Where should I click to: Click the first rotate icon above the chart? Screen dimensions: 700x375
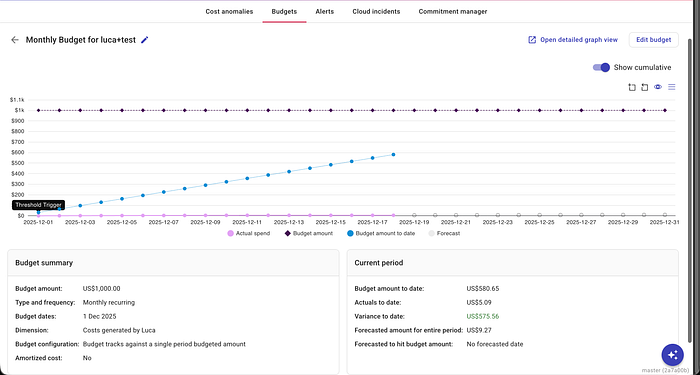click(632, 87)
